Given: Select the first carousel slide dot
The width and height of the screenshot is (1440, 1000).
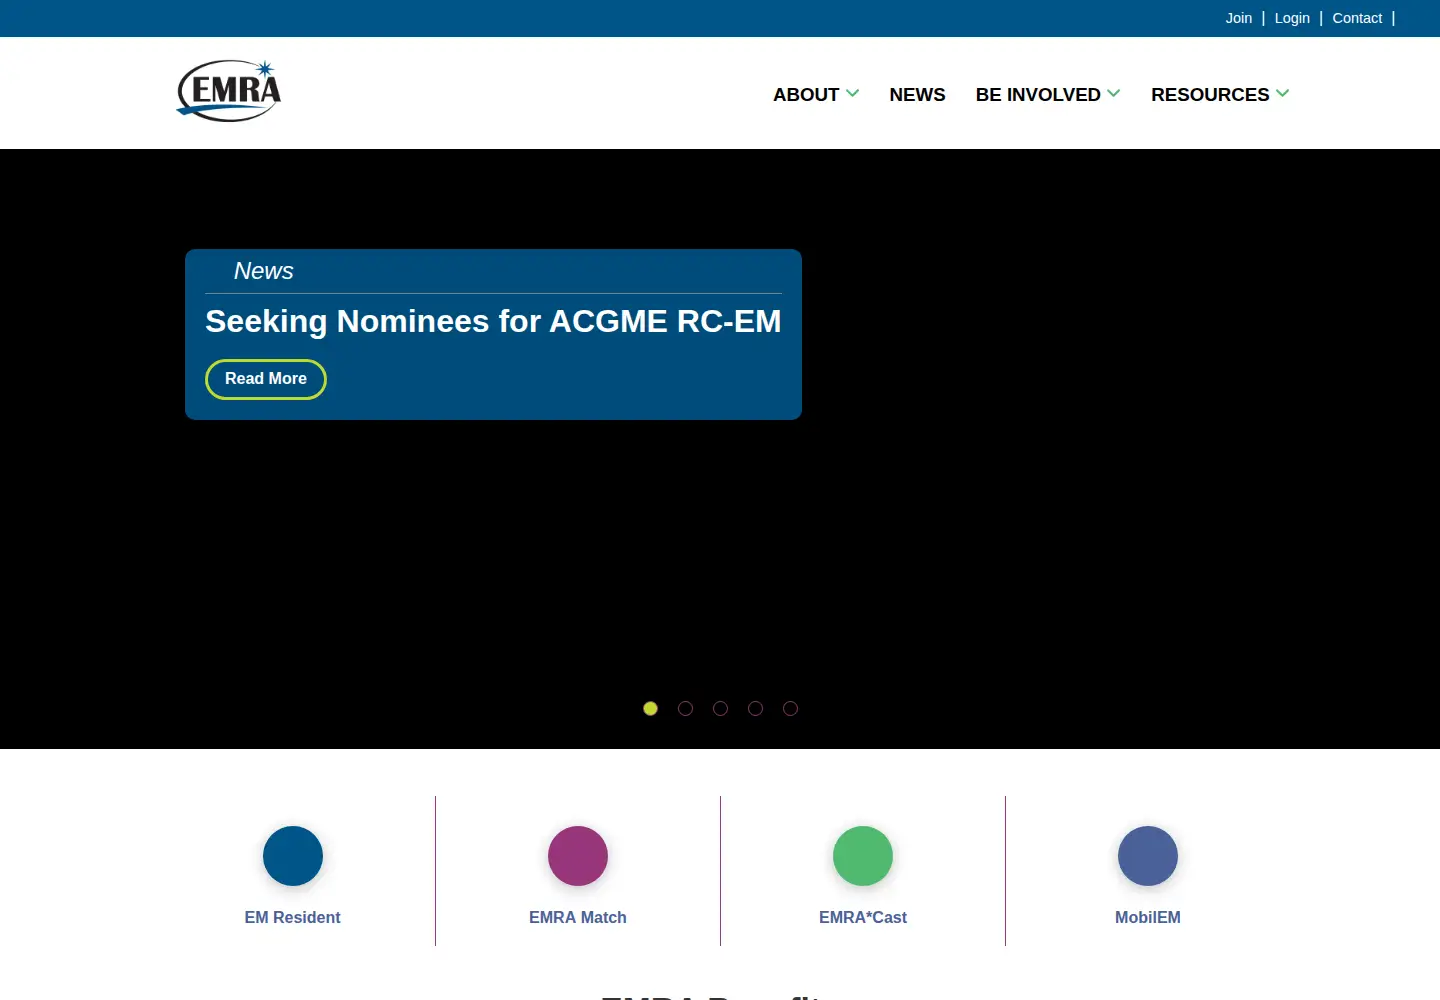Looking at the screenshot, I should (650, 708).
